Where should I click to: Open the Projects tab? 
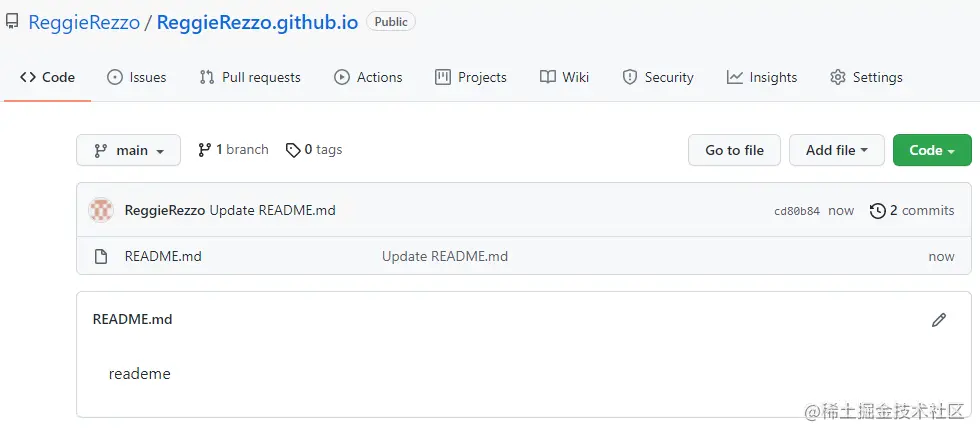tap(471, 78)
